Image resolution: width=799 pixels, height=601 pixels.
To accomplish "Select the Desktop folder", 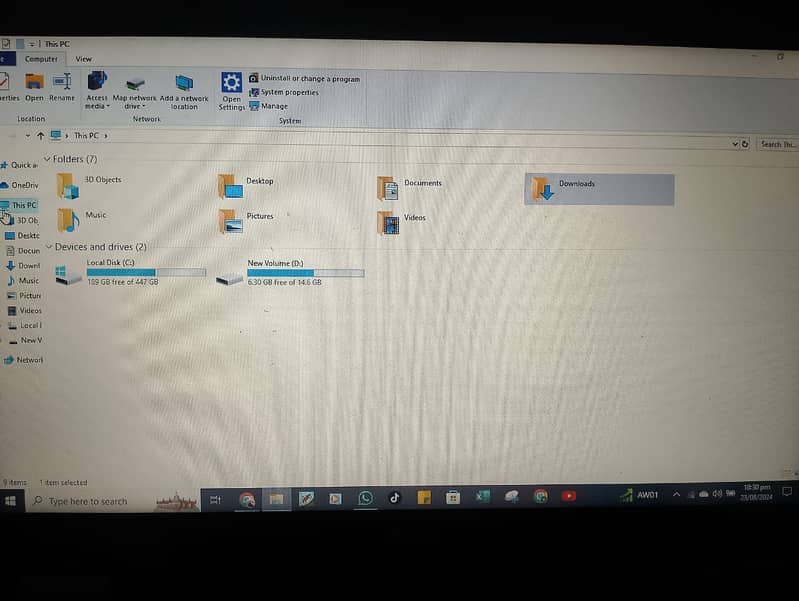I will [x=246, y=187].
